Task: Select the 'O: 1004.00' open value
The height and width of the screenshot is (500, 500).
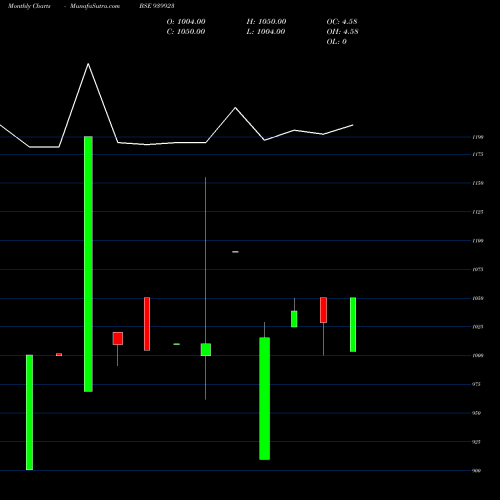Action: tap(186, 22)
